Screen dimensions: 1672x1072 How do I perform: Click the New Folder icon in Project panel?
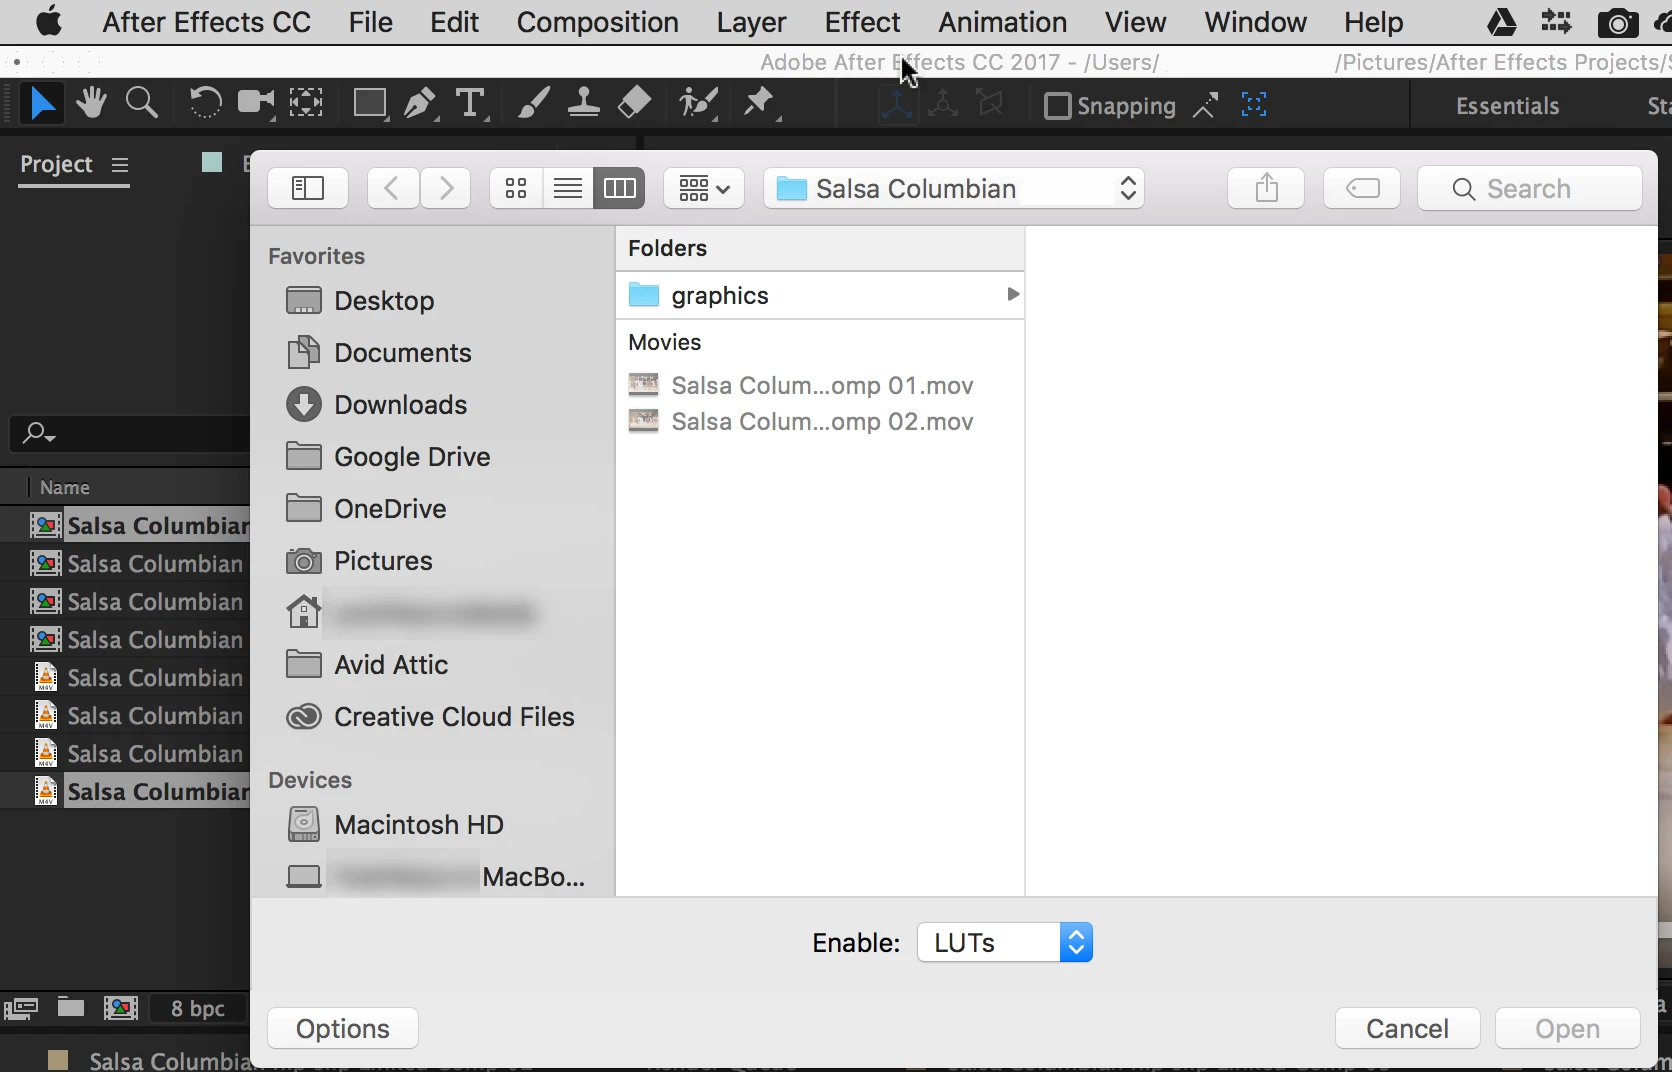click(70, 1008)
